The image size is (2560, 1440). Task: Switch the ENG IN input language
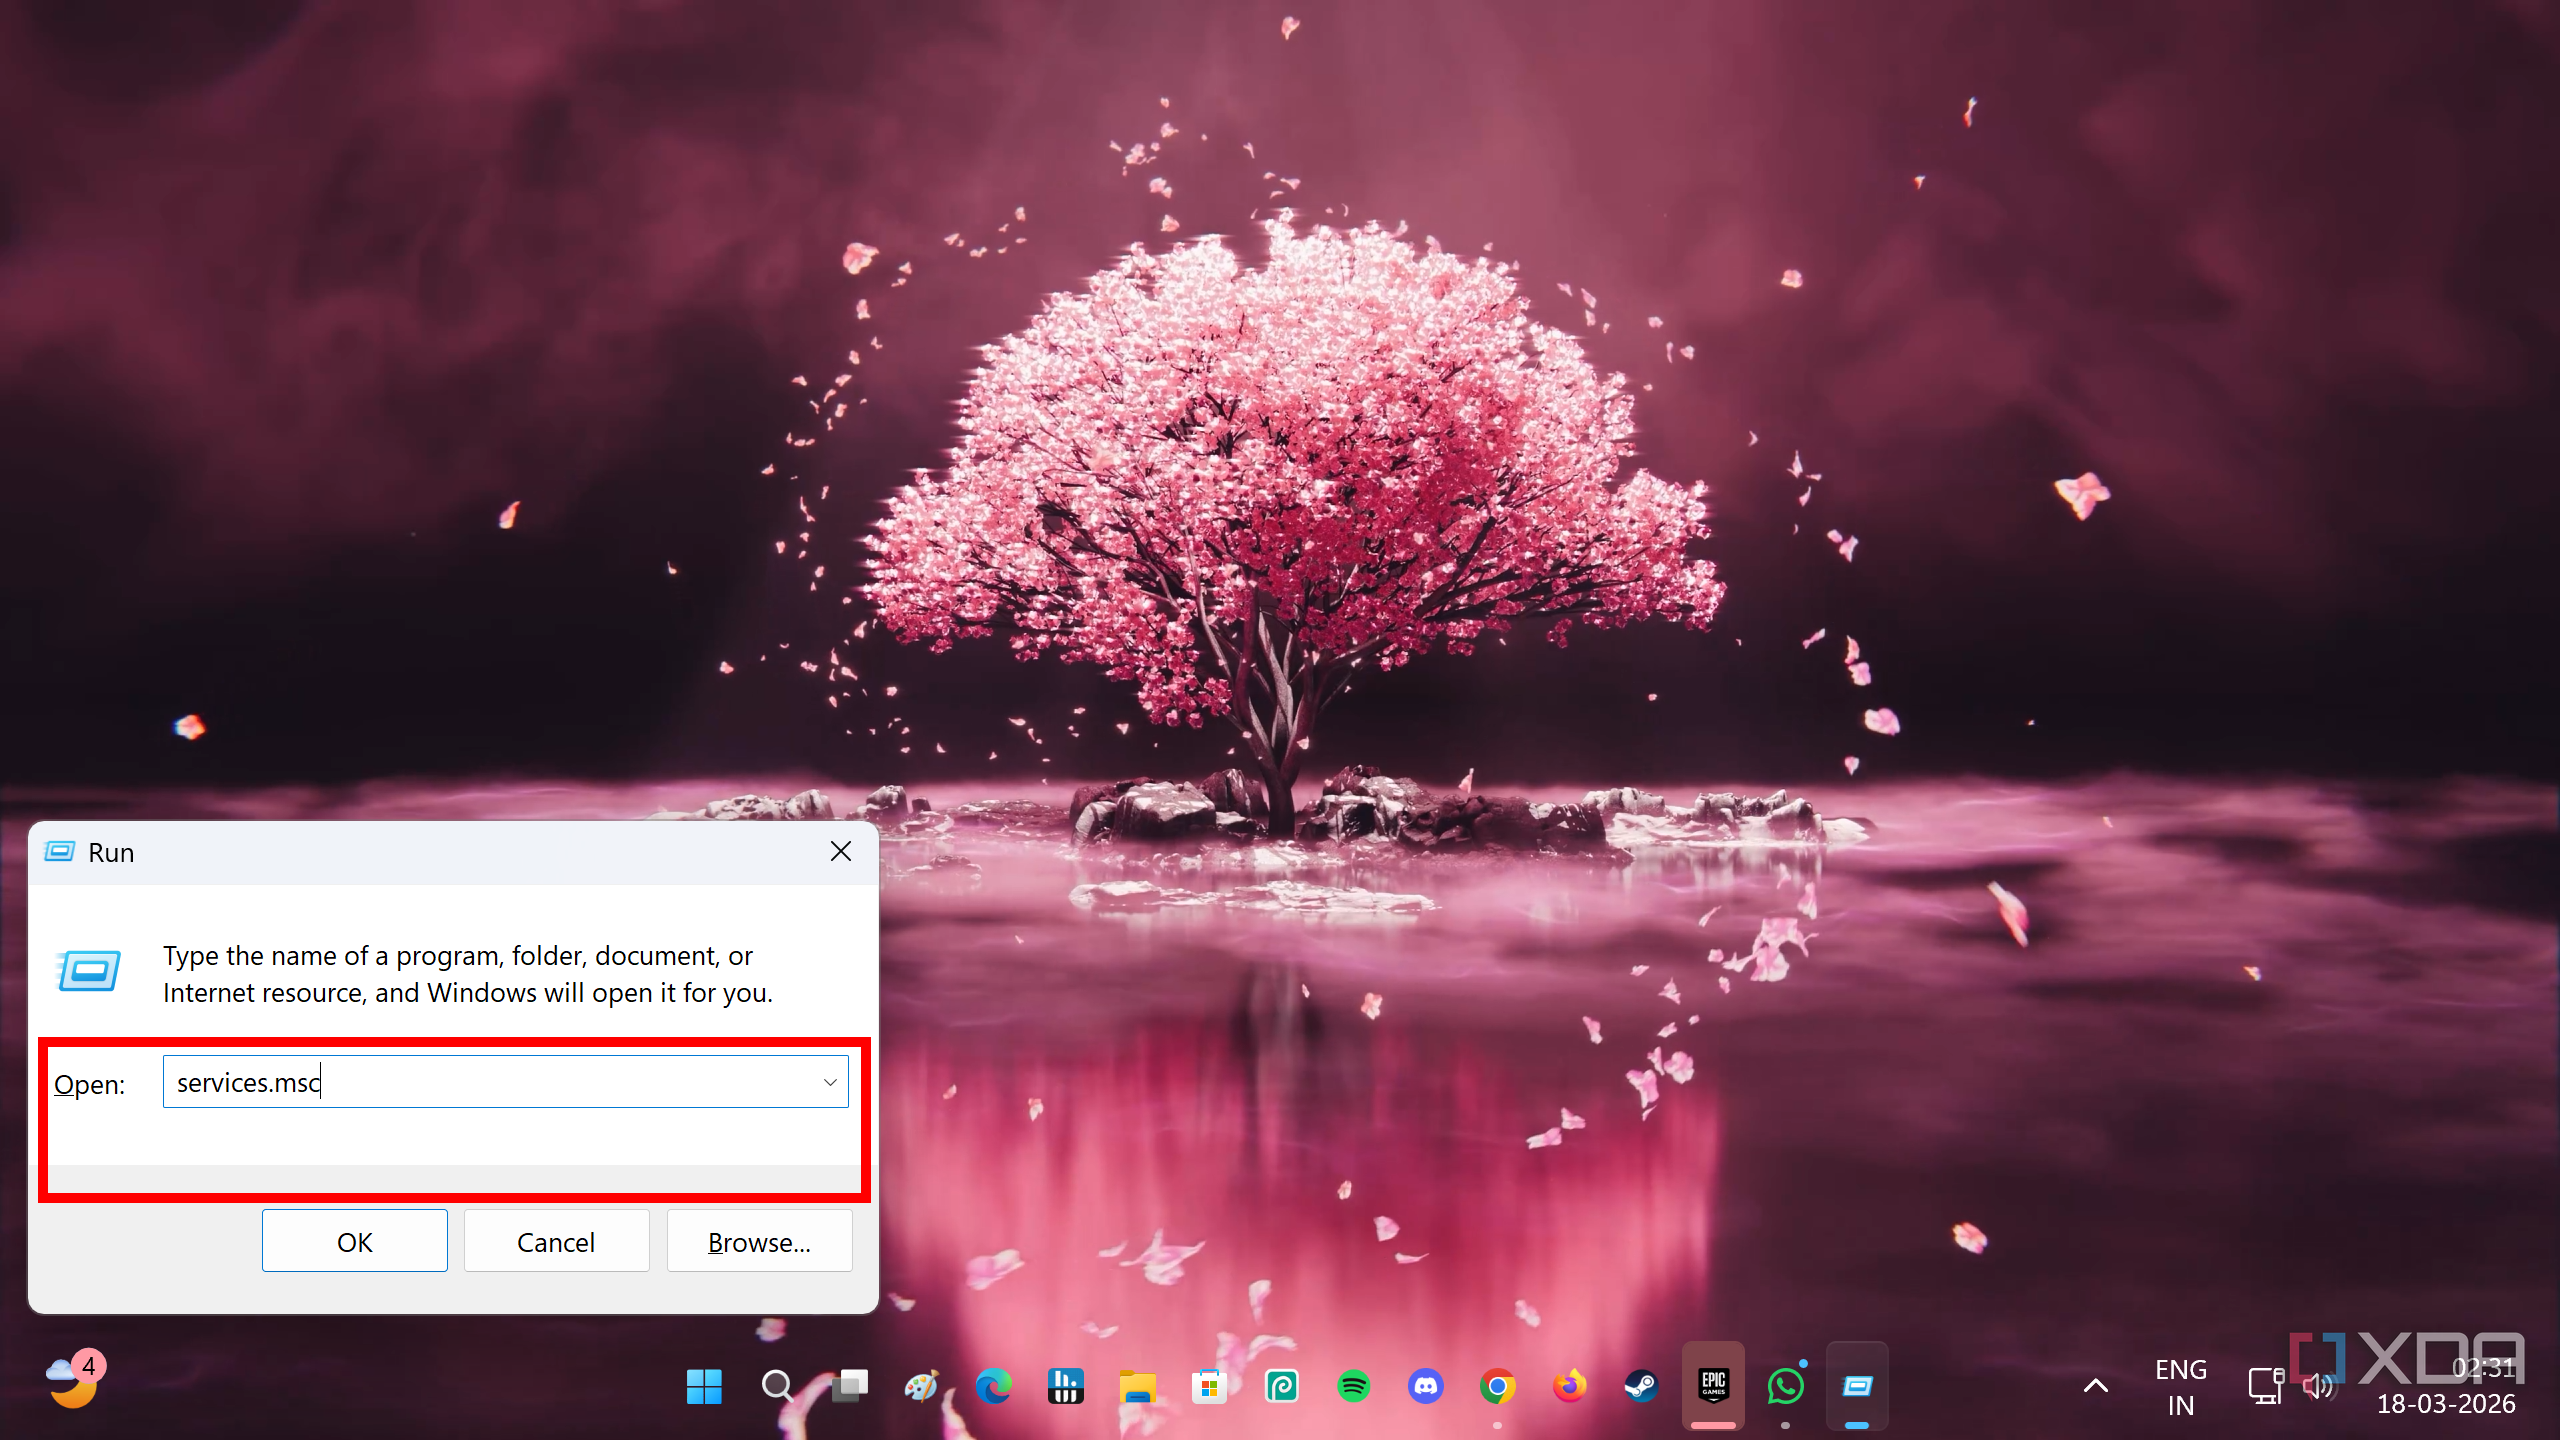click(2181, 1386)
